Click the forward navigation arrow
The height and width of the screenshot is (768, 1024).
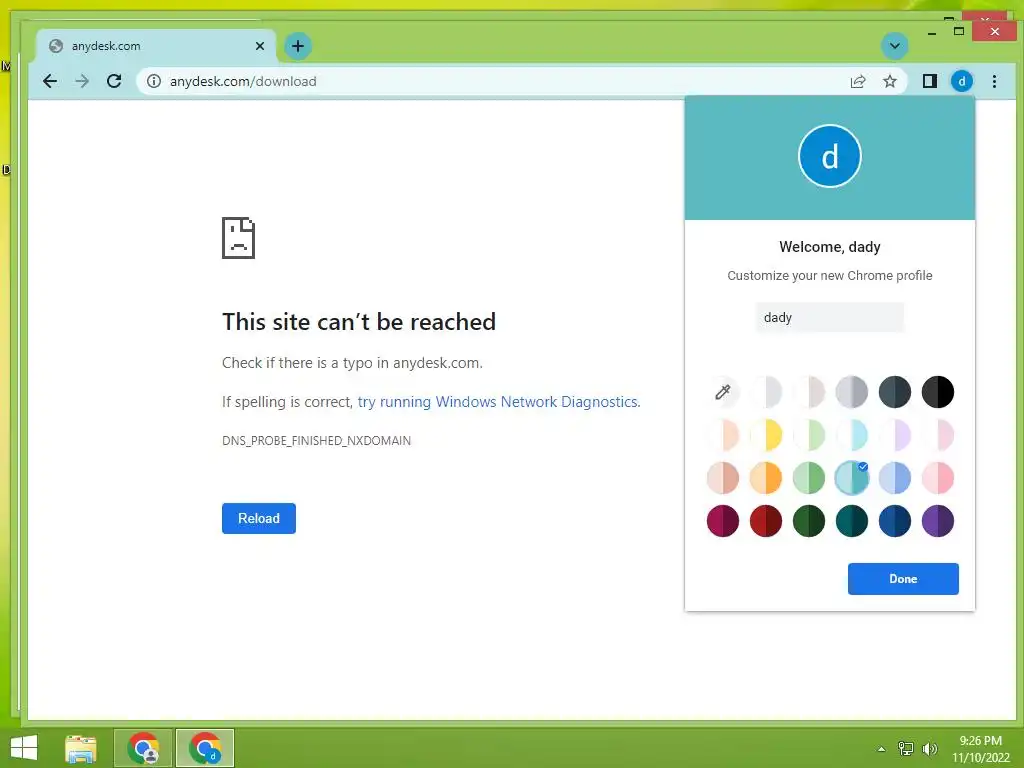click(82, 81)
